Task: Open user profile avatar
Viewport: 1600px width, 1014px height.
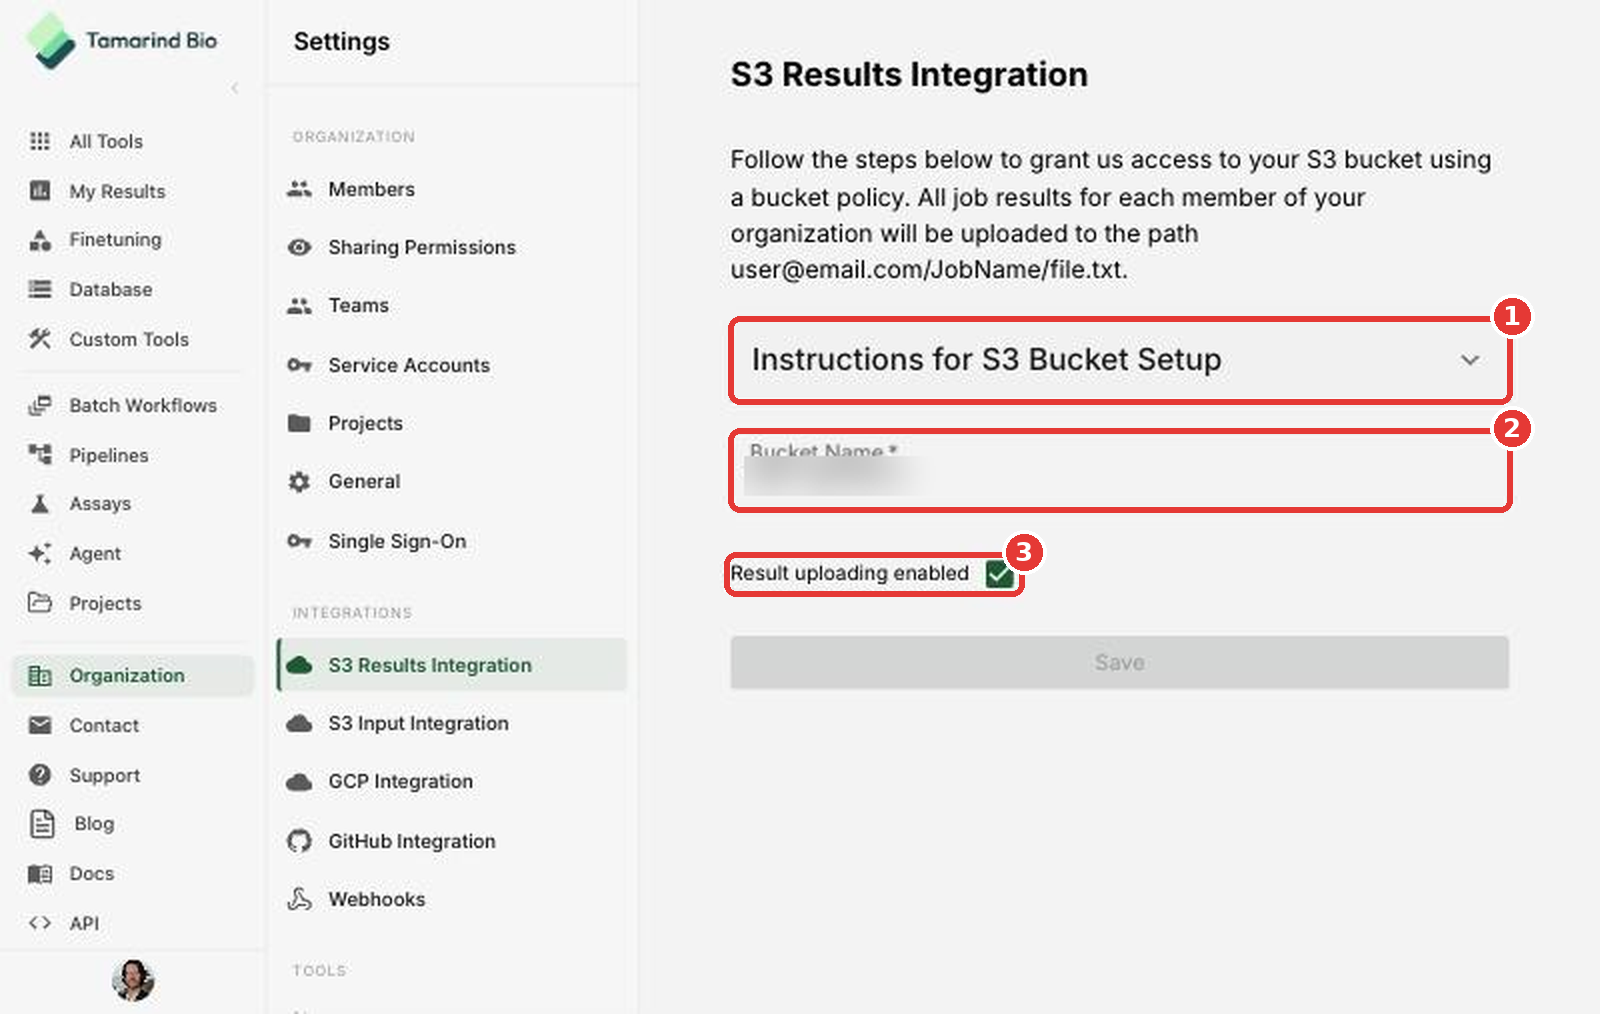Action: [x=133, y=980]
